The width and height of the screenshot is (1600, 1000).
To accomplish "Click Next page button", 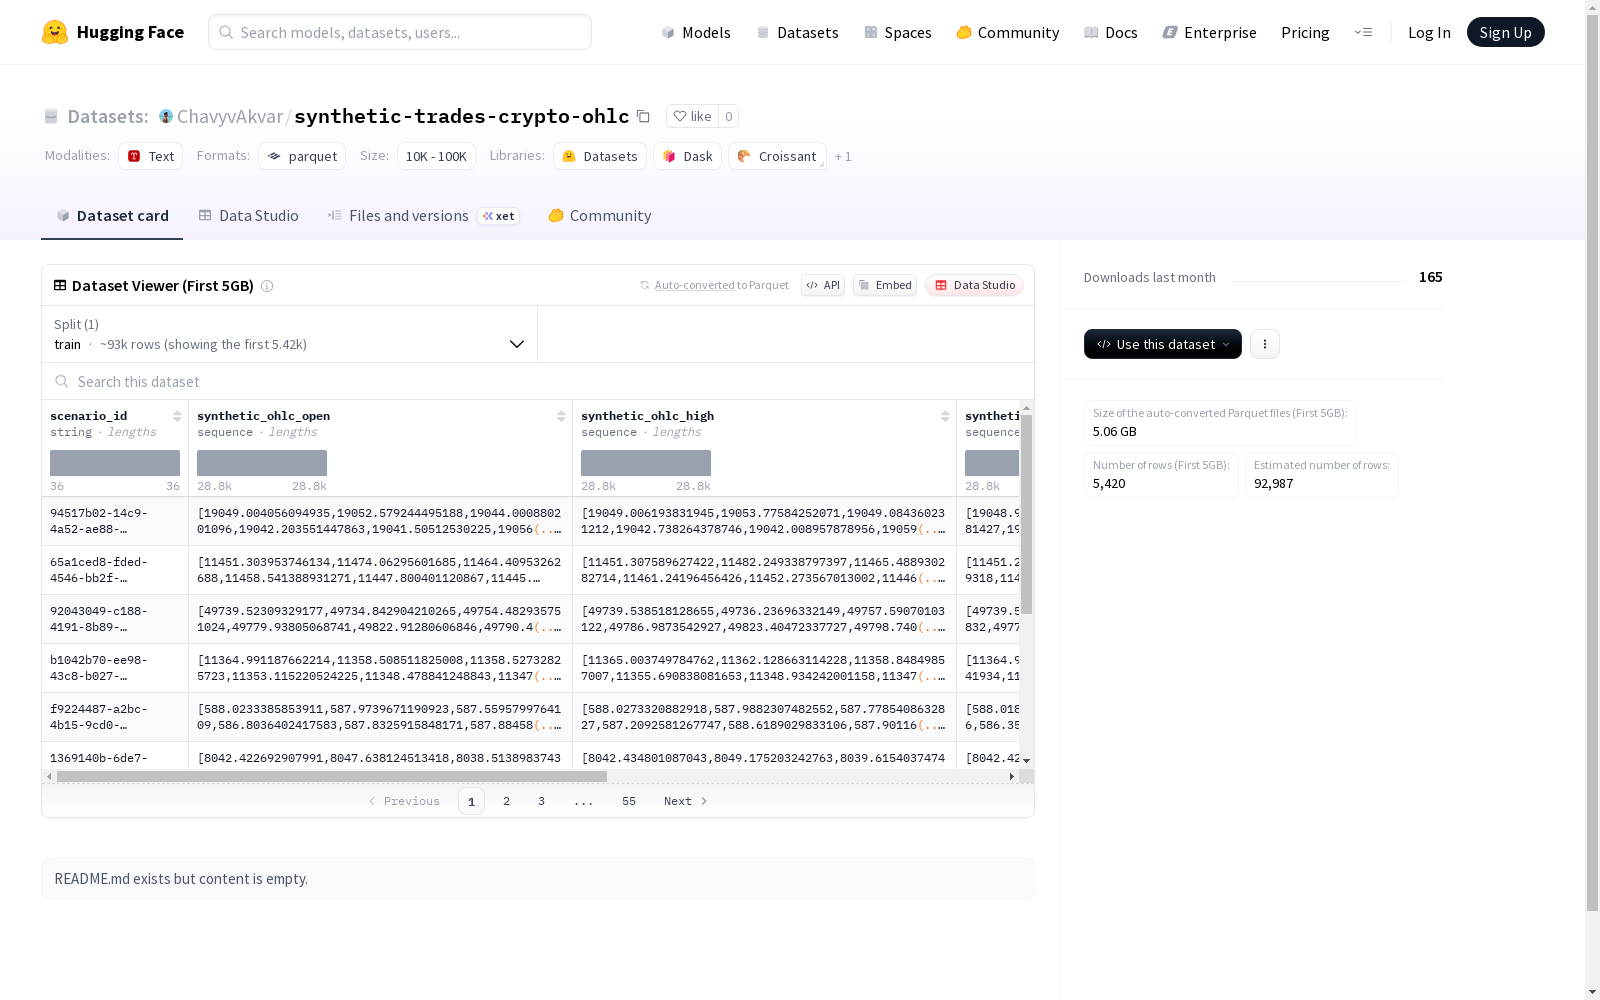I will pyautogui.click(x=686, y=801).
